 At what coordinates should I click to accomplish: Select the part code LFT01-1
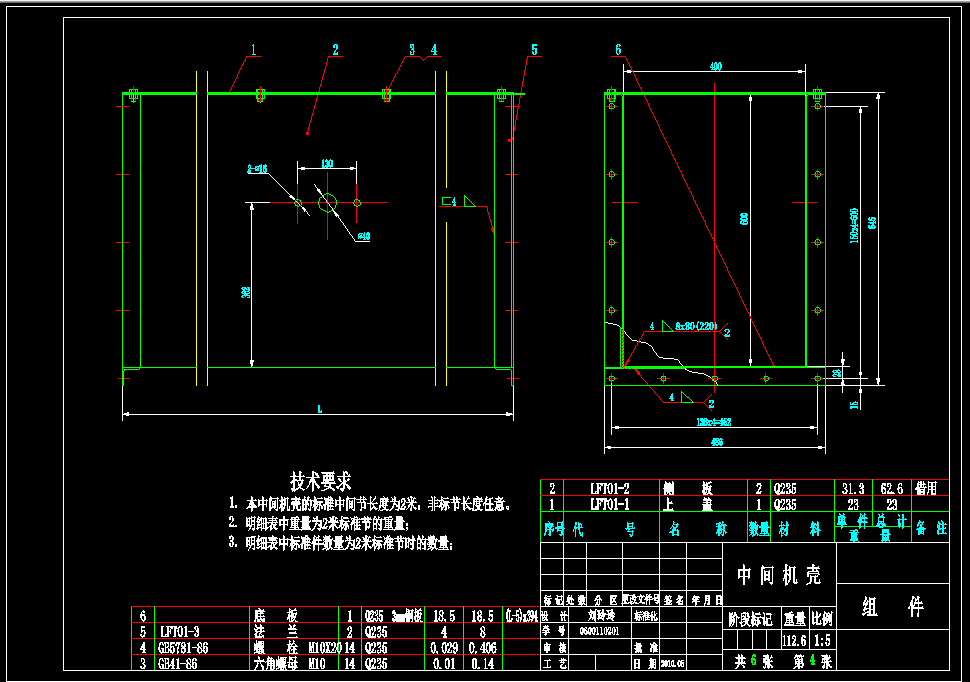pyautogui.click(x=609, y=504)
